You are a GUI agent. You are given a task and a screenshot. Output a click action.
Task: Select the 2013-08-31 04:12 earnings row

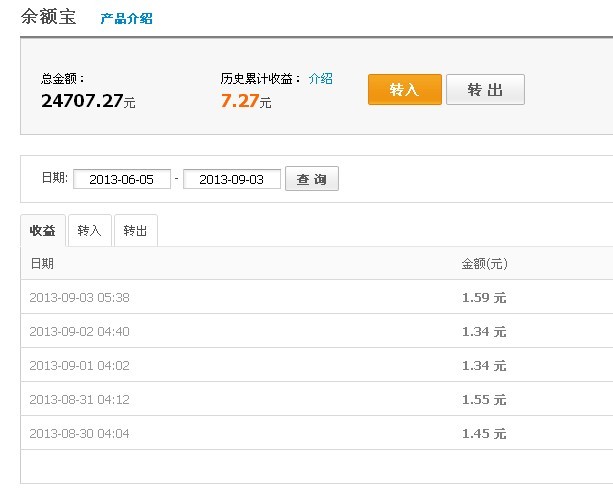tap(317, 399)
